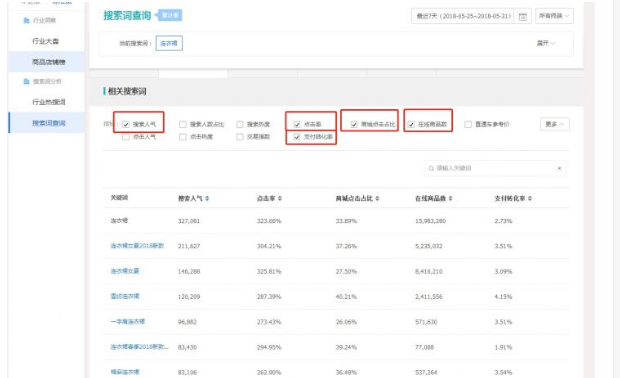Click the 相关搜索词 section heading
Screen dimensions: 620x378
tap(127, 91)
